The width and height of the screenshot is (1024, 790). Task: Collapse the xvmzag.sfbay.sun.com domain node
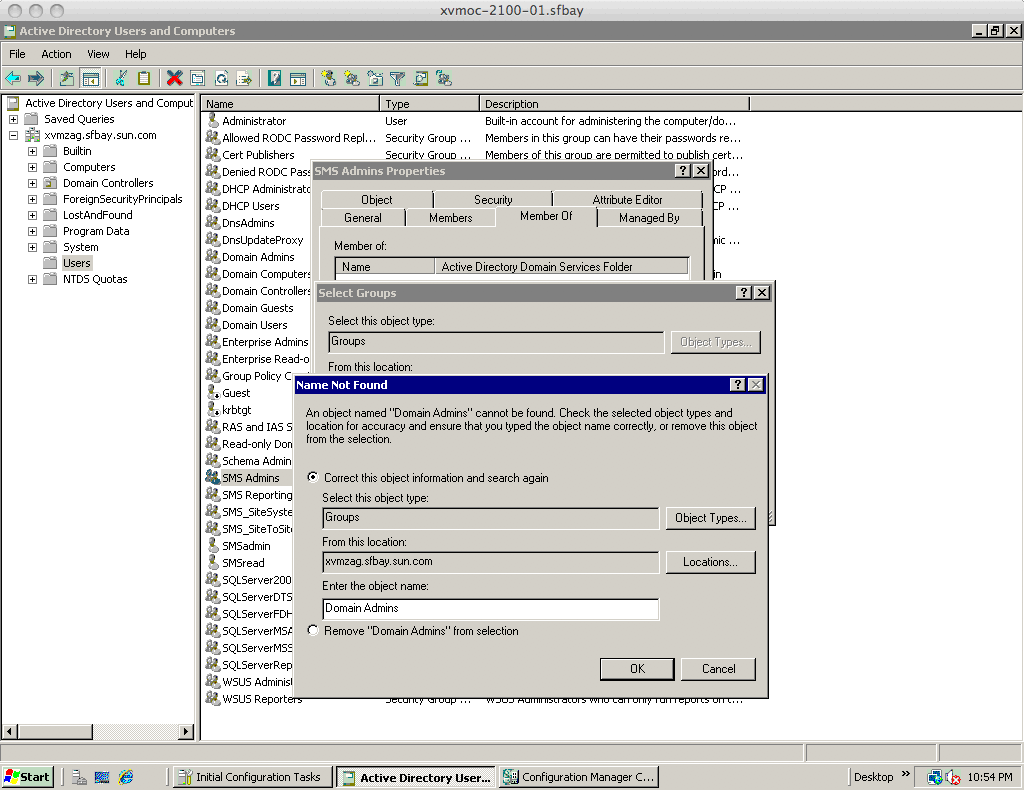point(13,136)
